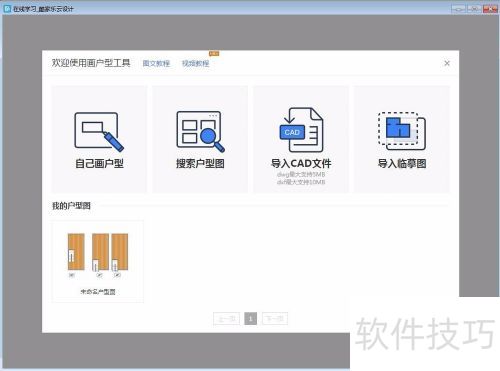Click the 我的户型图 section heading
Viewport: 500px width, 371px height.
pyautogui.click(x=71, y=206)
